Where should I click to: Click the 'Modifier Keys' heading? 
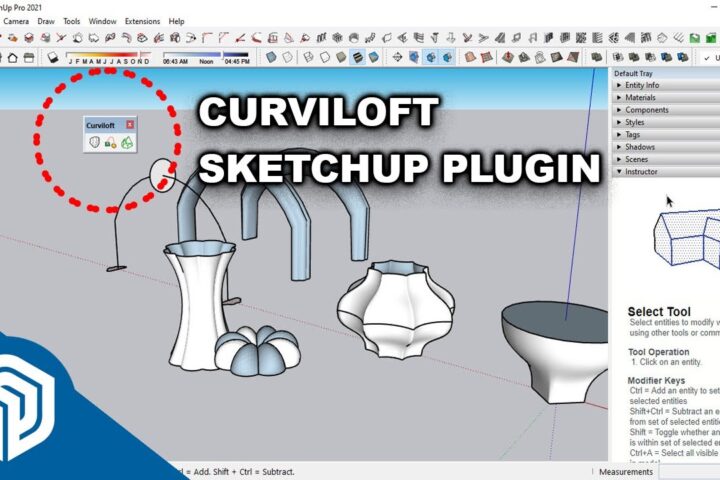(x=656, y=380)
